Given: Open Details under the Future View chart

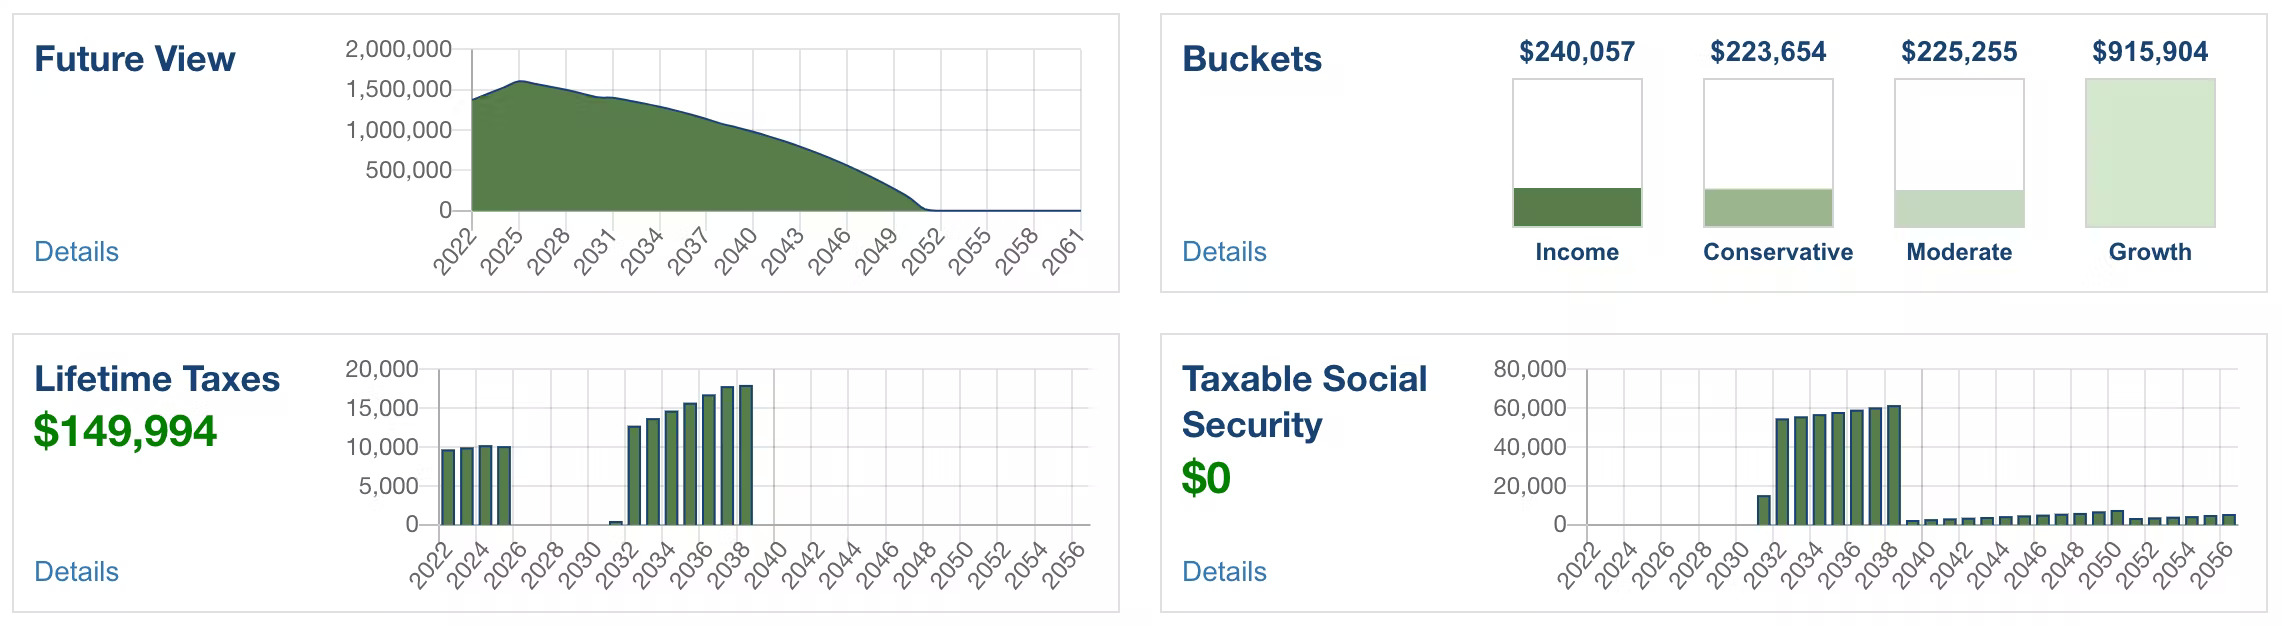Looking at the screenshot, I should (x=78, y=253).
